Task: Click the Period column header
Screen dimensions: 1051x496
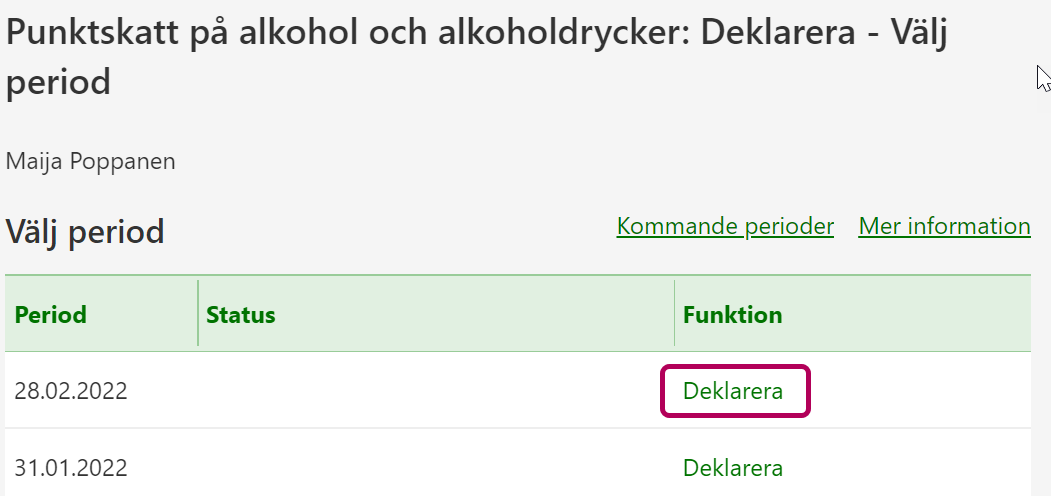Action: pos(51,315)
